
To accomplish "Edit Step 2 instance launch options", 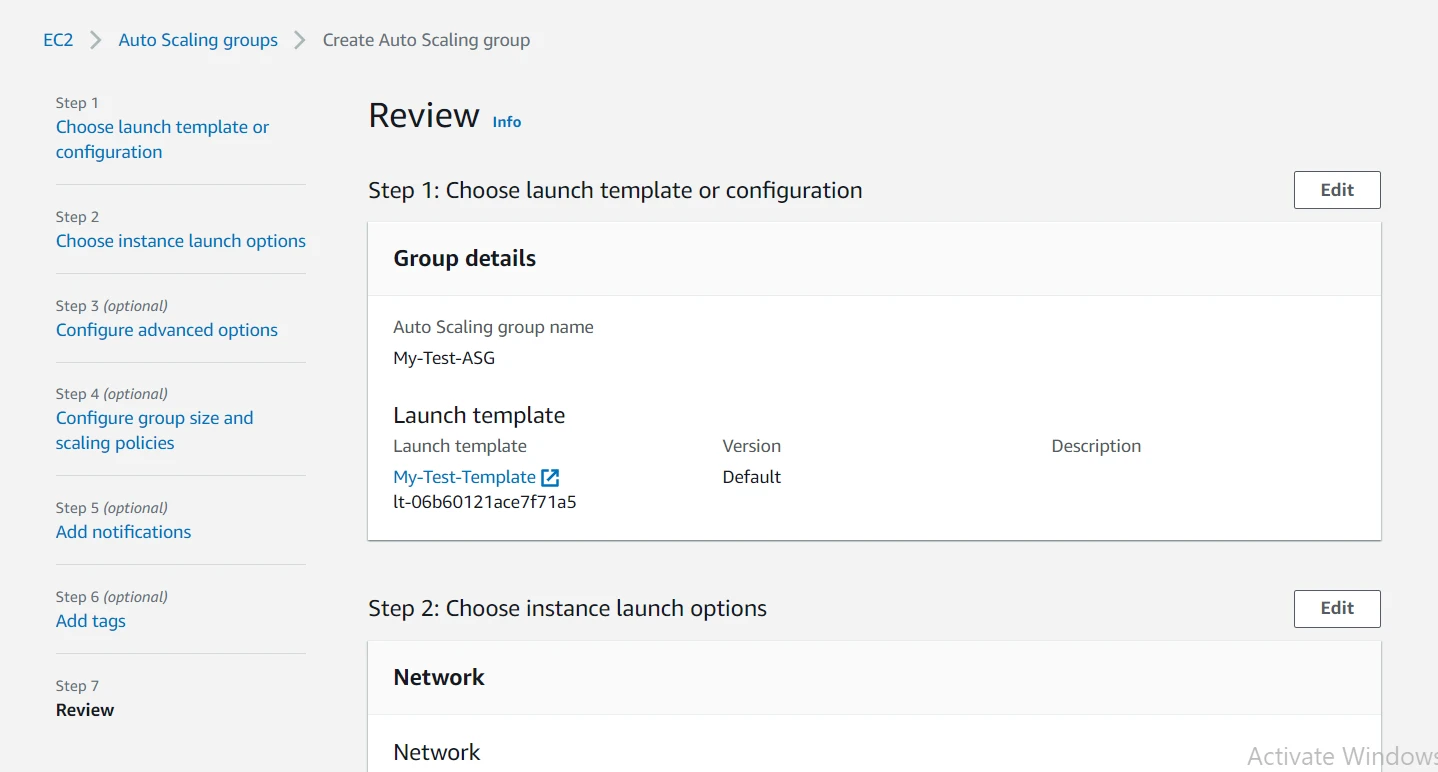I will (1337, 608).
